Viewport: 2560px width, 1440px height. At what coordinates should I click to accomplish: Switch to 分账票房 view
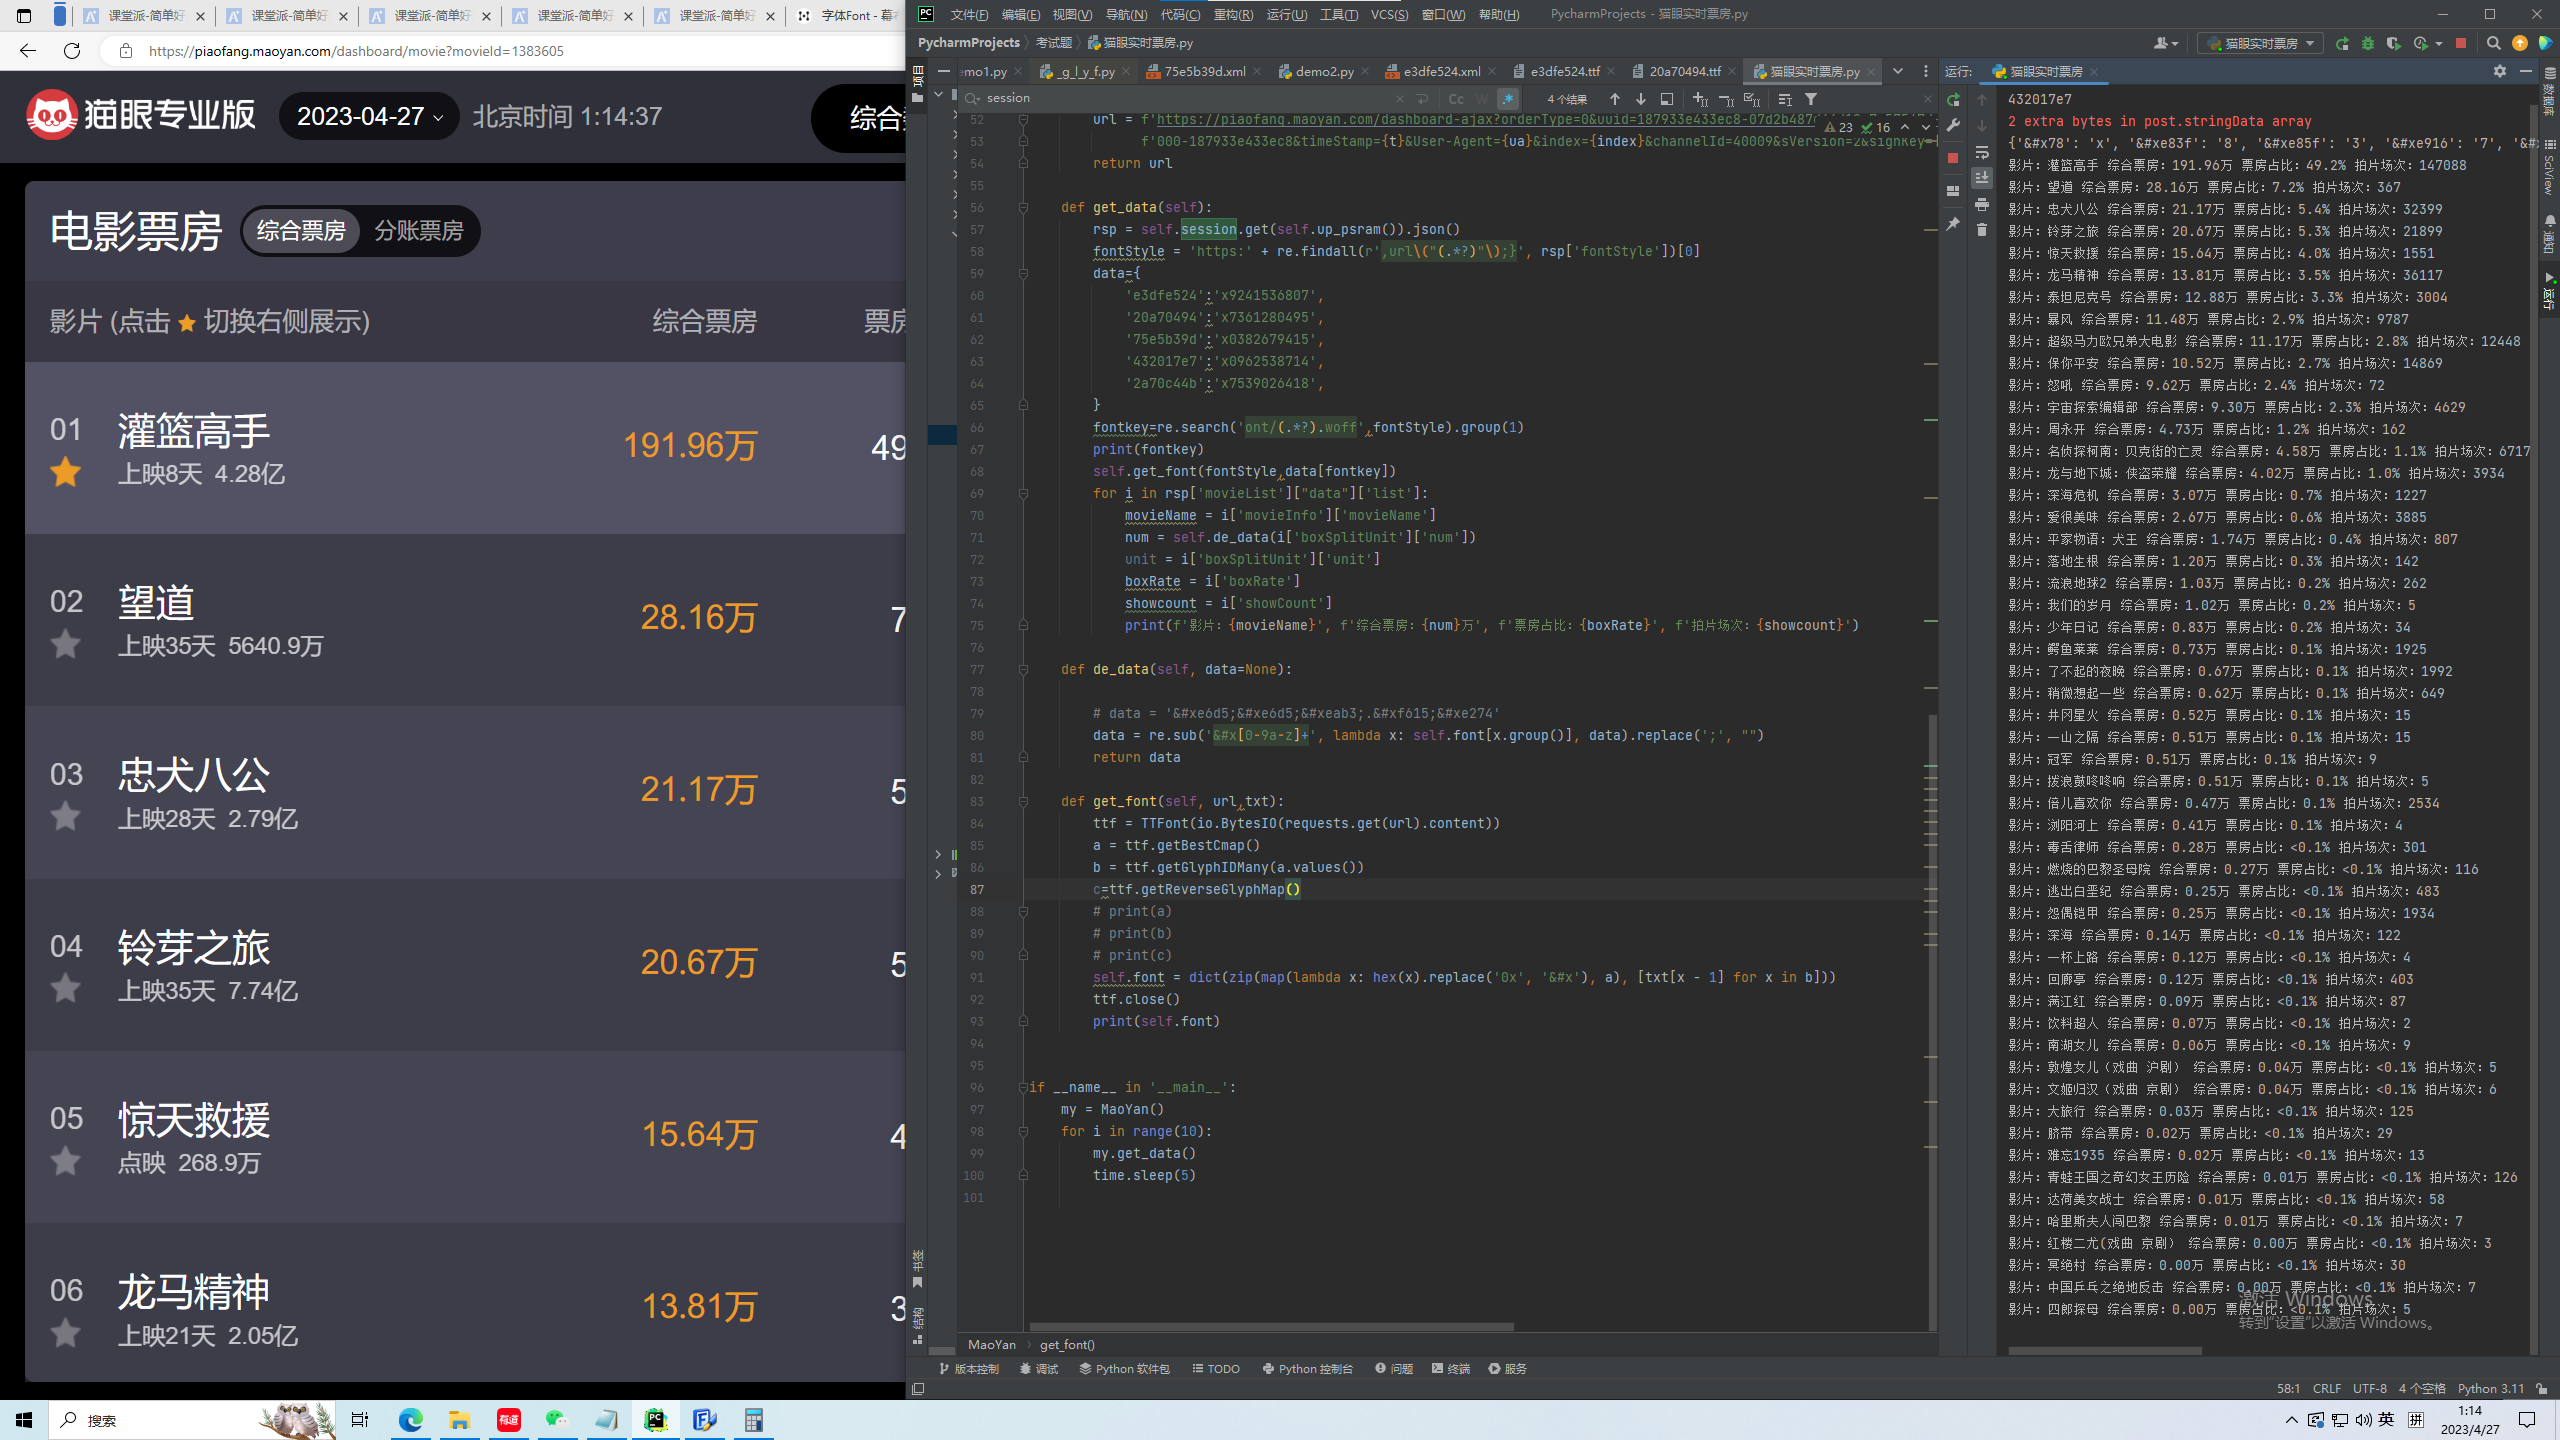(x=419, y=231)
